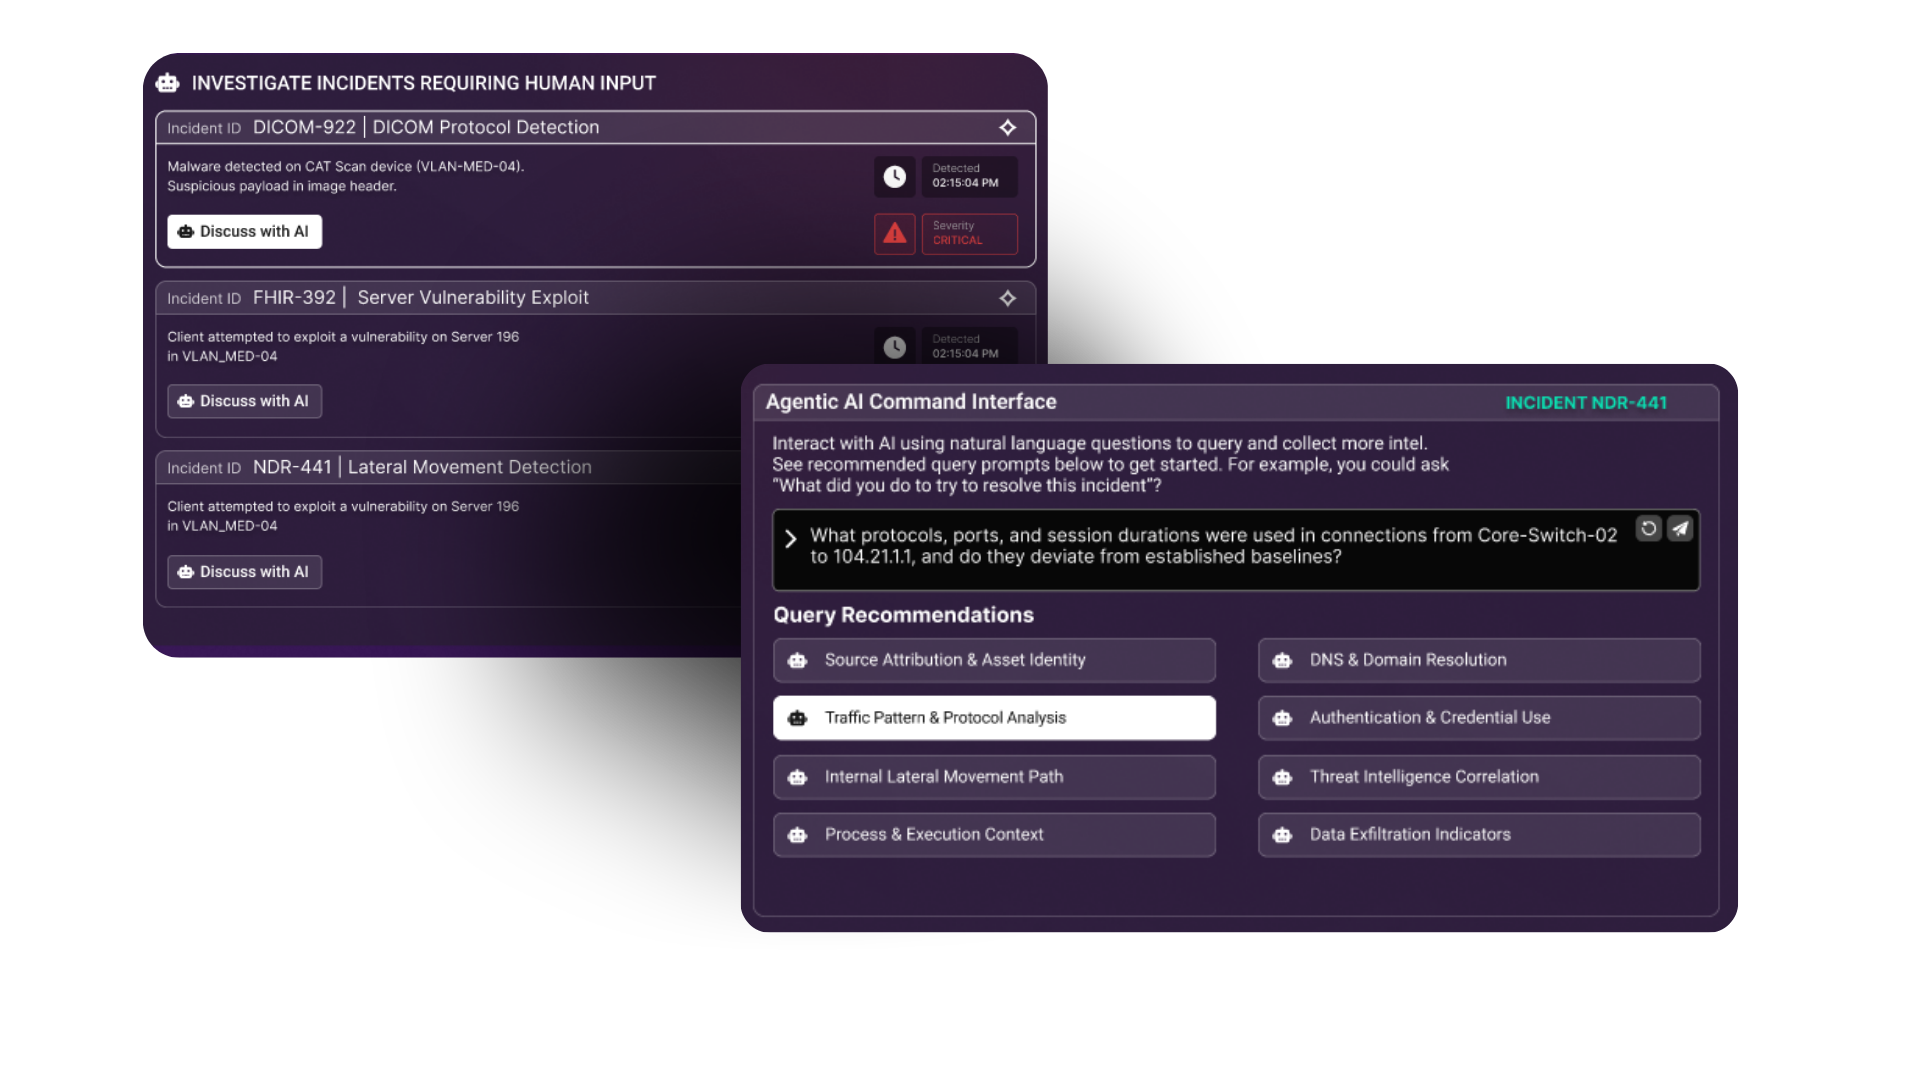Click the robot icon on DNS & Domain Resolution
1920x1080 pixels.
[x=1282, y=660]
